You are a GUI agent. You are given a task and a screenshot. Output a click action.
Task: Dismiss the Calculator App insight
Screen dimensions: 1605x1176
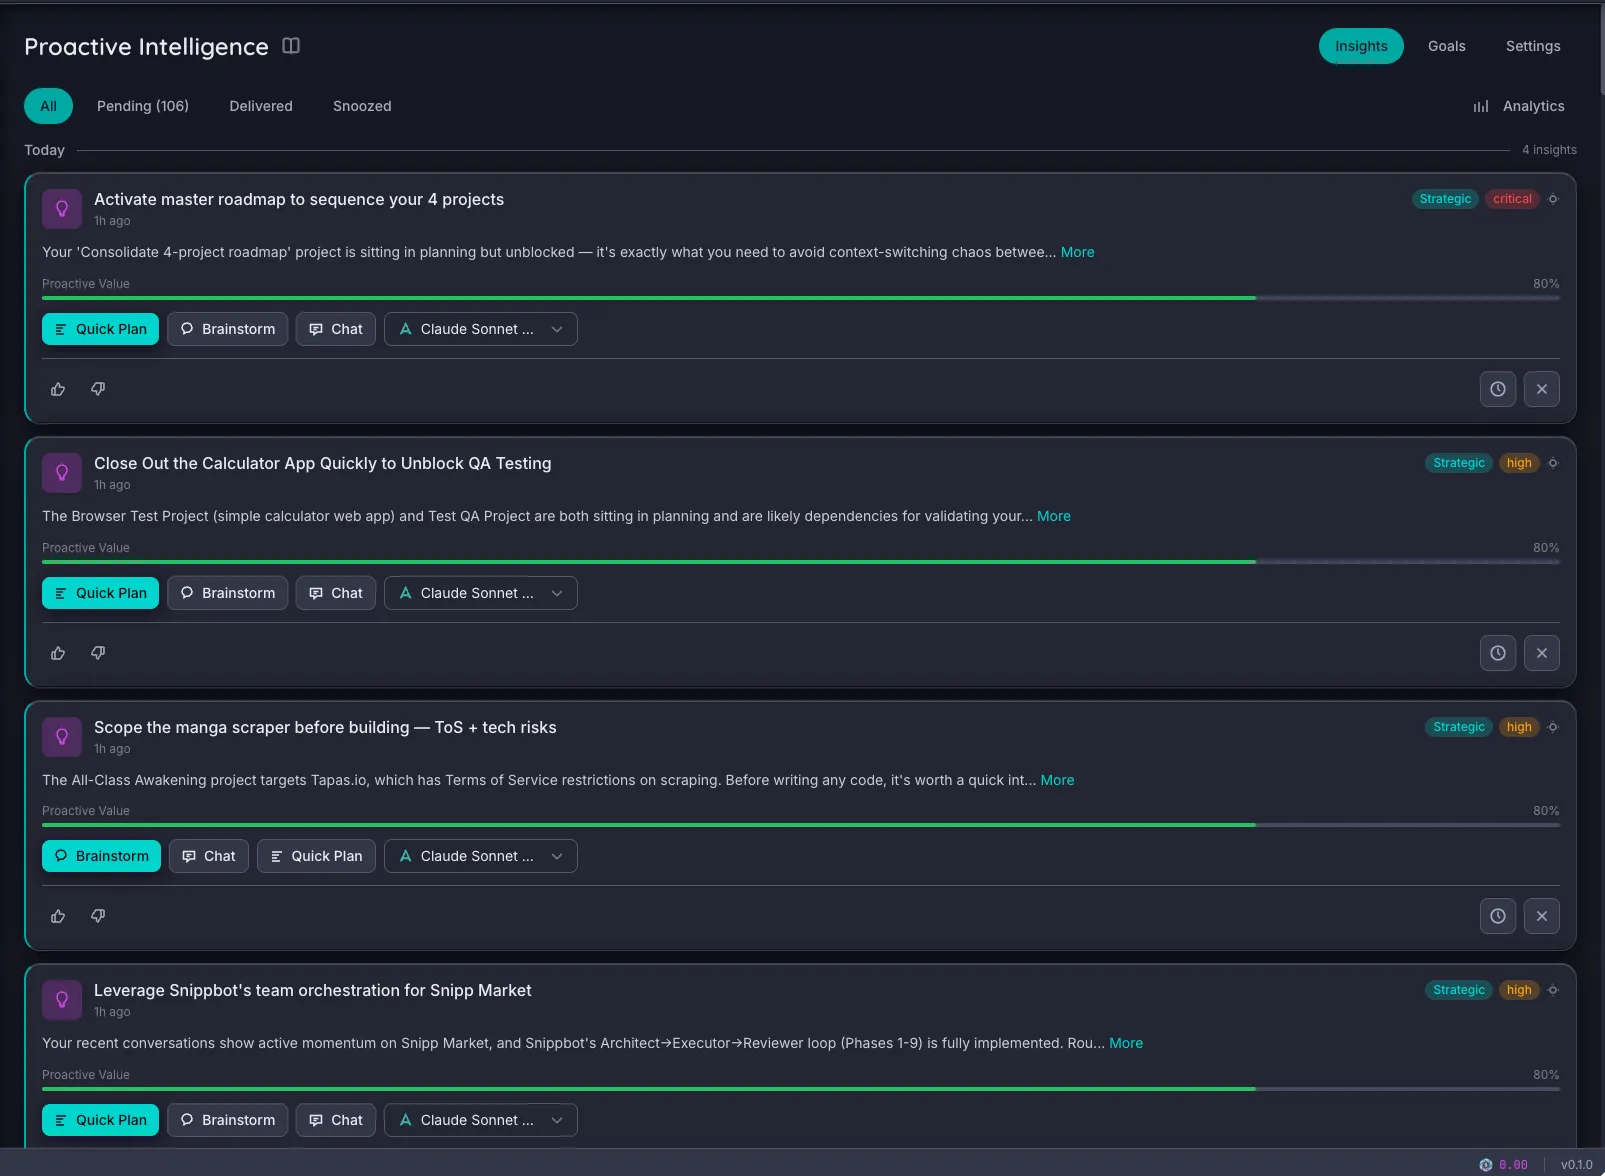(x=1542, y=653)
